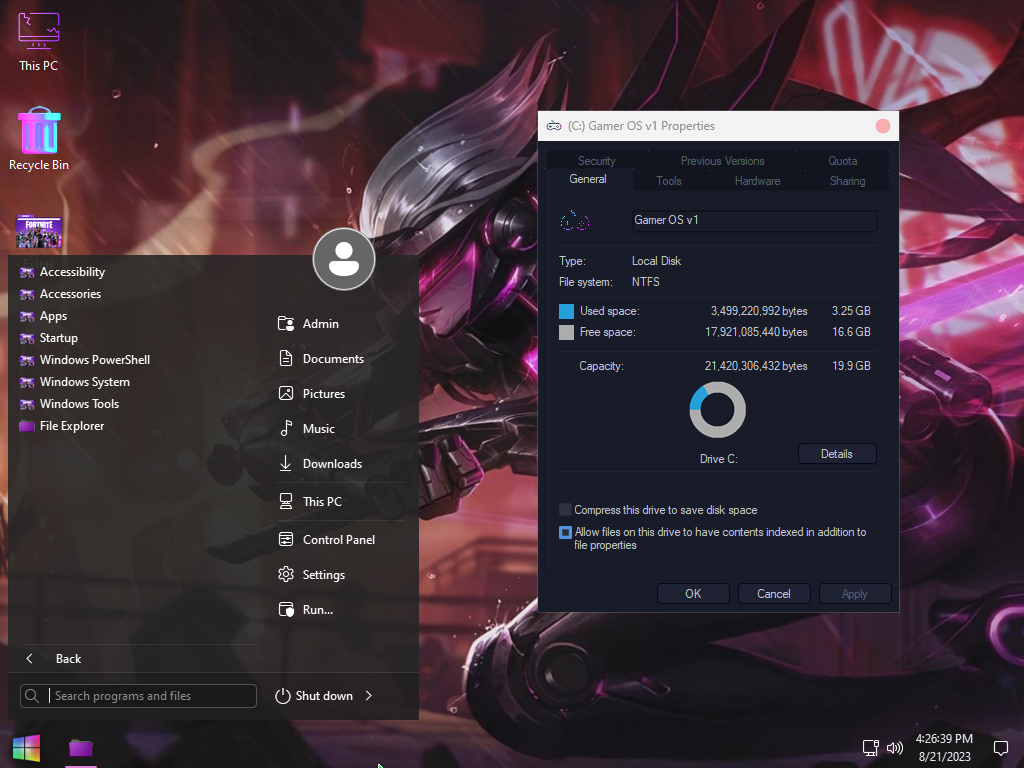Switch to the Quota tab
1024x768 pixels.
coord(842,161)
